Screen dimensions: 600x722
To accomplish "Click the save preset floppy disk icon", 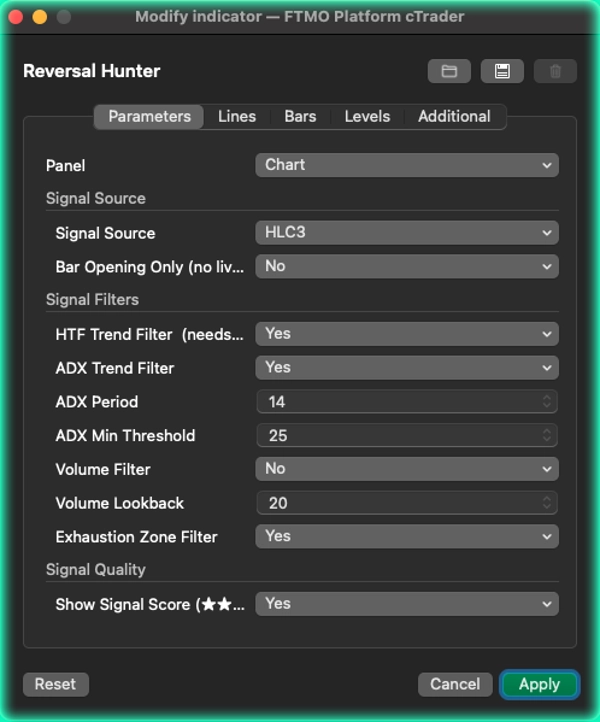I will click(502, 71).
